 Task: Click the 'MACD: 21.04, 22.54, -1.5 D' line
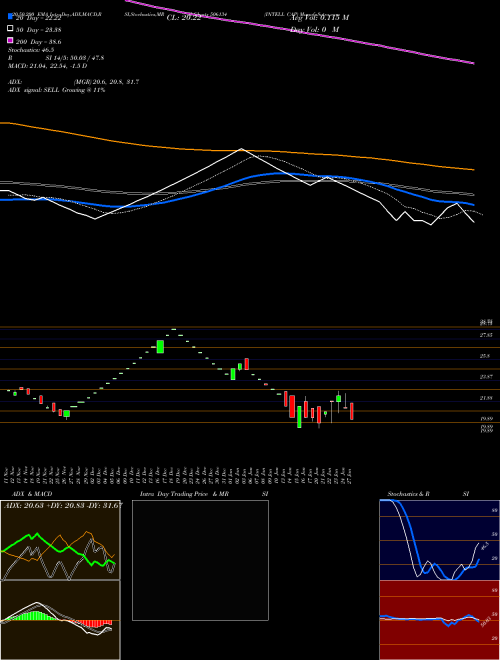tap(48, 66)
